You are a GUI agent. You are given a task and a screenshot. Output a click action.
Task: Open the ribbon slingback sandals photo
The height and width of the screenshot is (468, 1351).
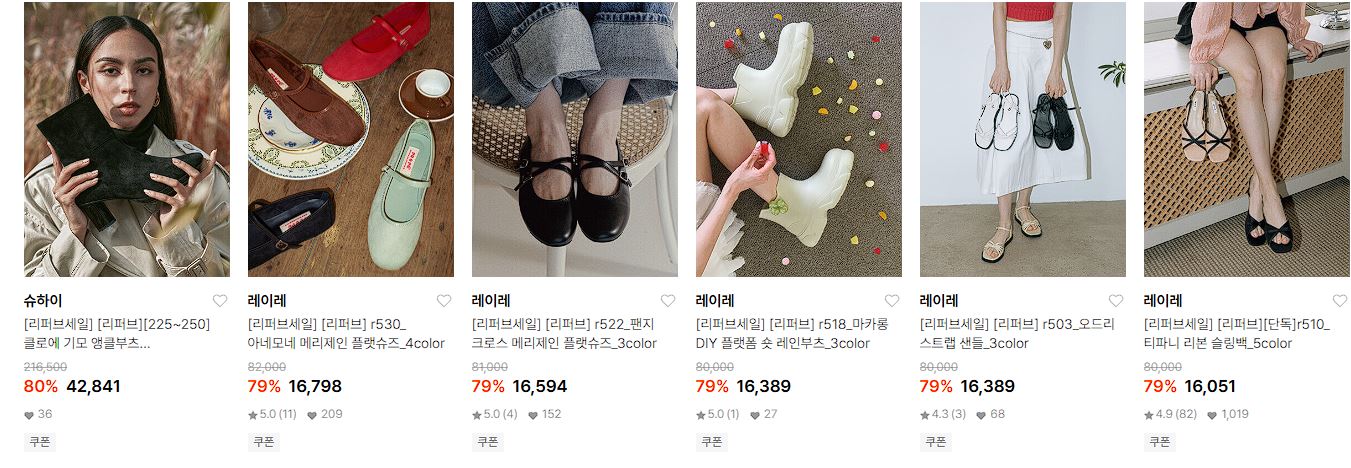[1247, 139]
